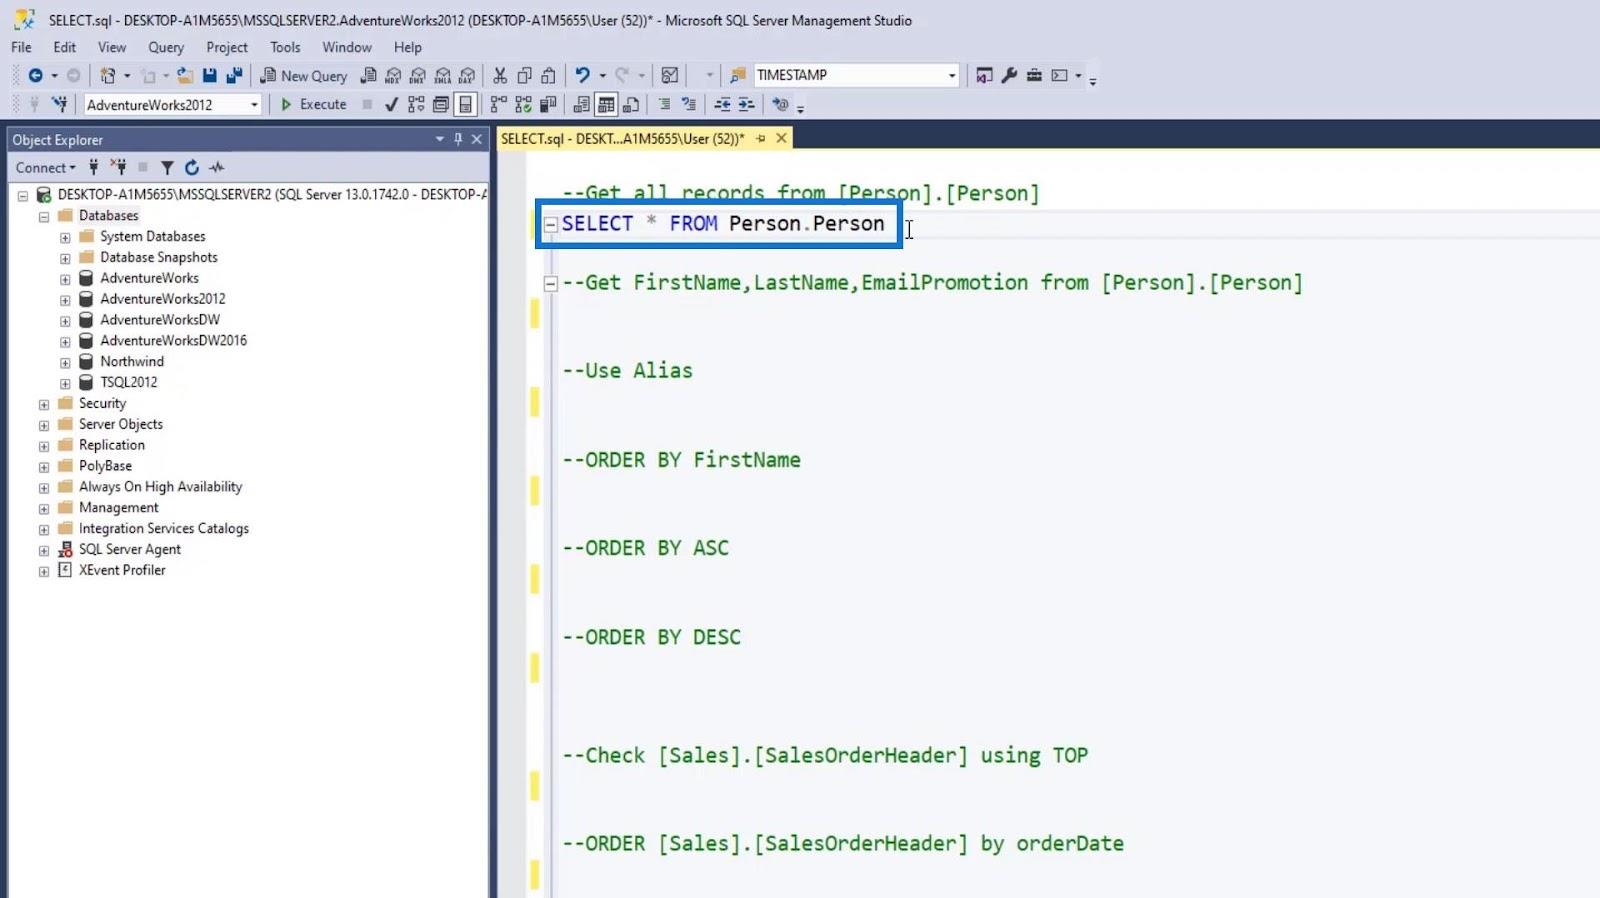Save the current SELECT.sql file
This screenshot has width=1600, height=898.
click(x=210, y=75)
